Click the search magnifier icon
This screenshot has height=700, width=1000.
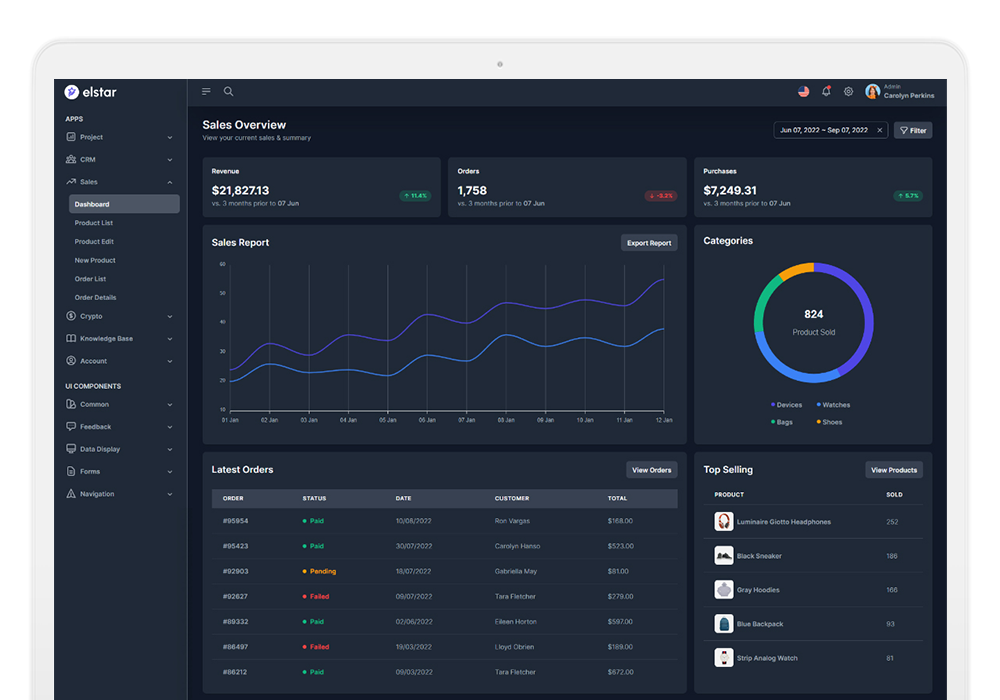(x=228, y=91)
